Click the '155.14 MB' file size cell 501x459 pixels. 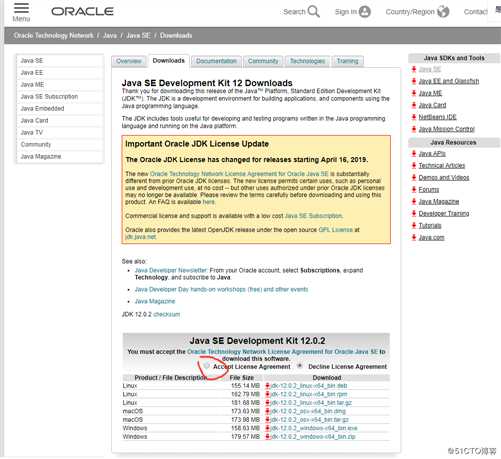[245, 386]
